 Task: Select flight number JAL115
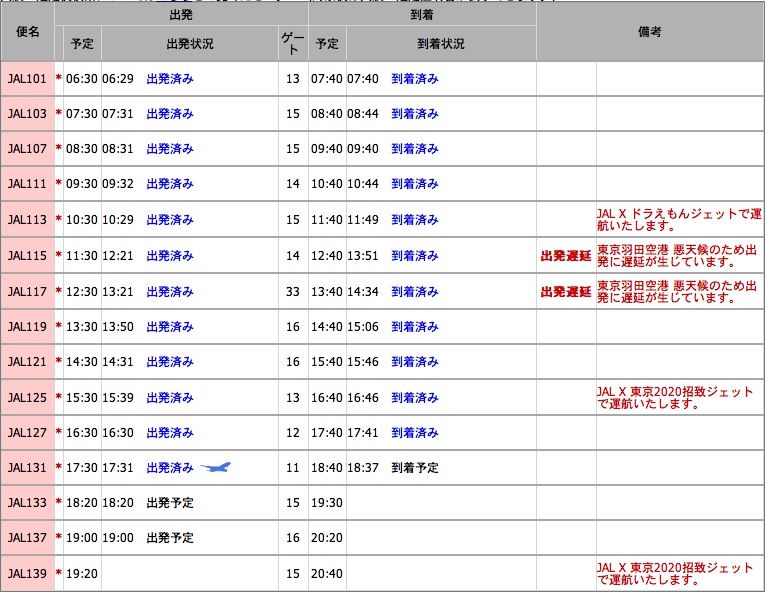[x=27, y=256]
